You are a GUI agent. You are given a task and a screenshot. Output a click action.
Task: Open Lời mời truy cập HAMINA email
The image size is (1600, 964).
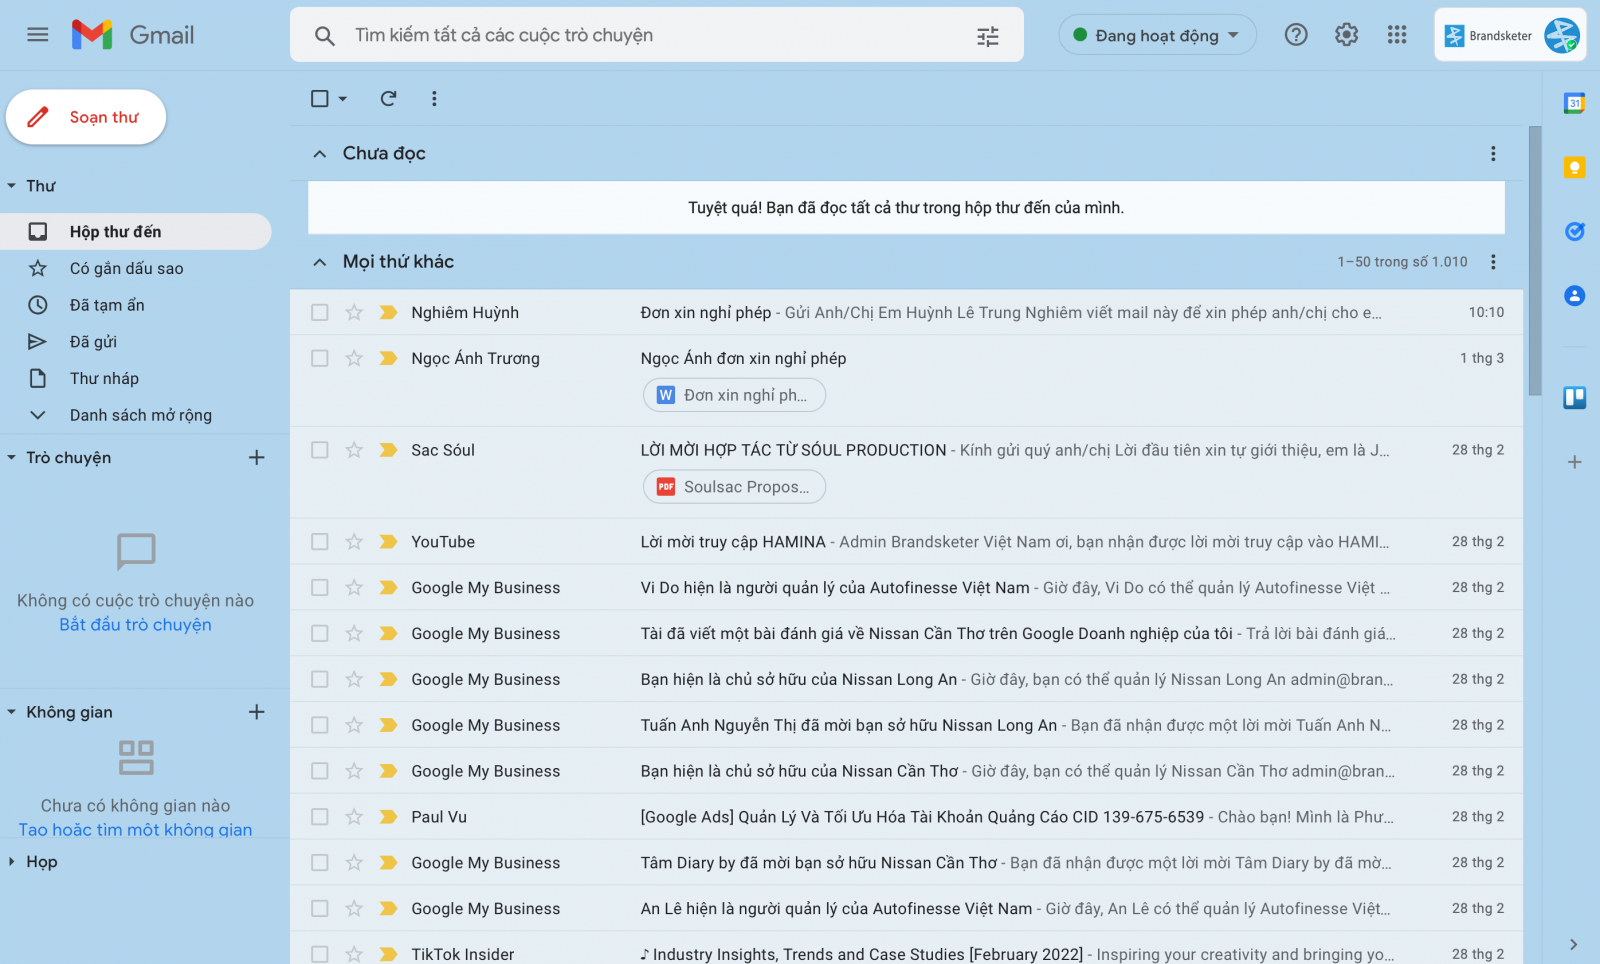pos(906,542)
